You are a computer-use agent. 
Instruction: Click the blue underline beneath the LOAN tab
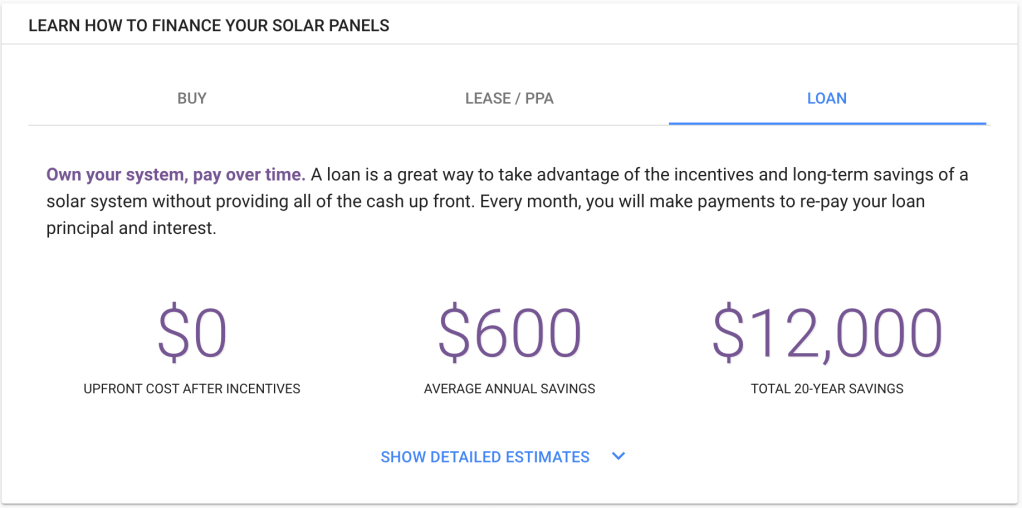[827, 123]
